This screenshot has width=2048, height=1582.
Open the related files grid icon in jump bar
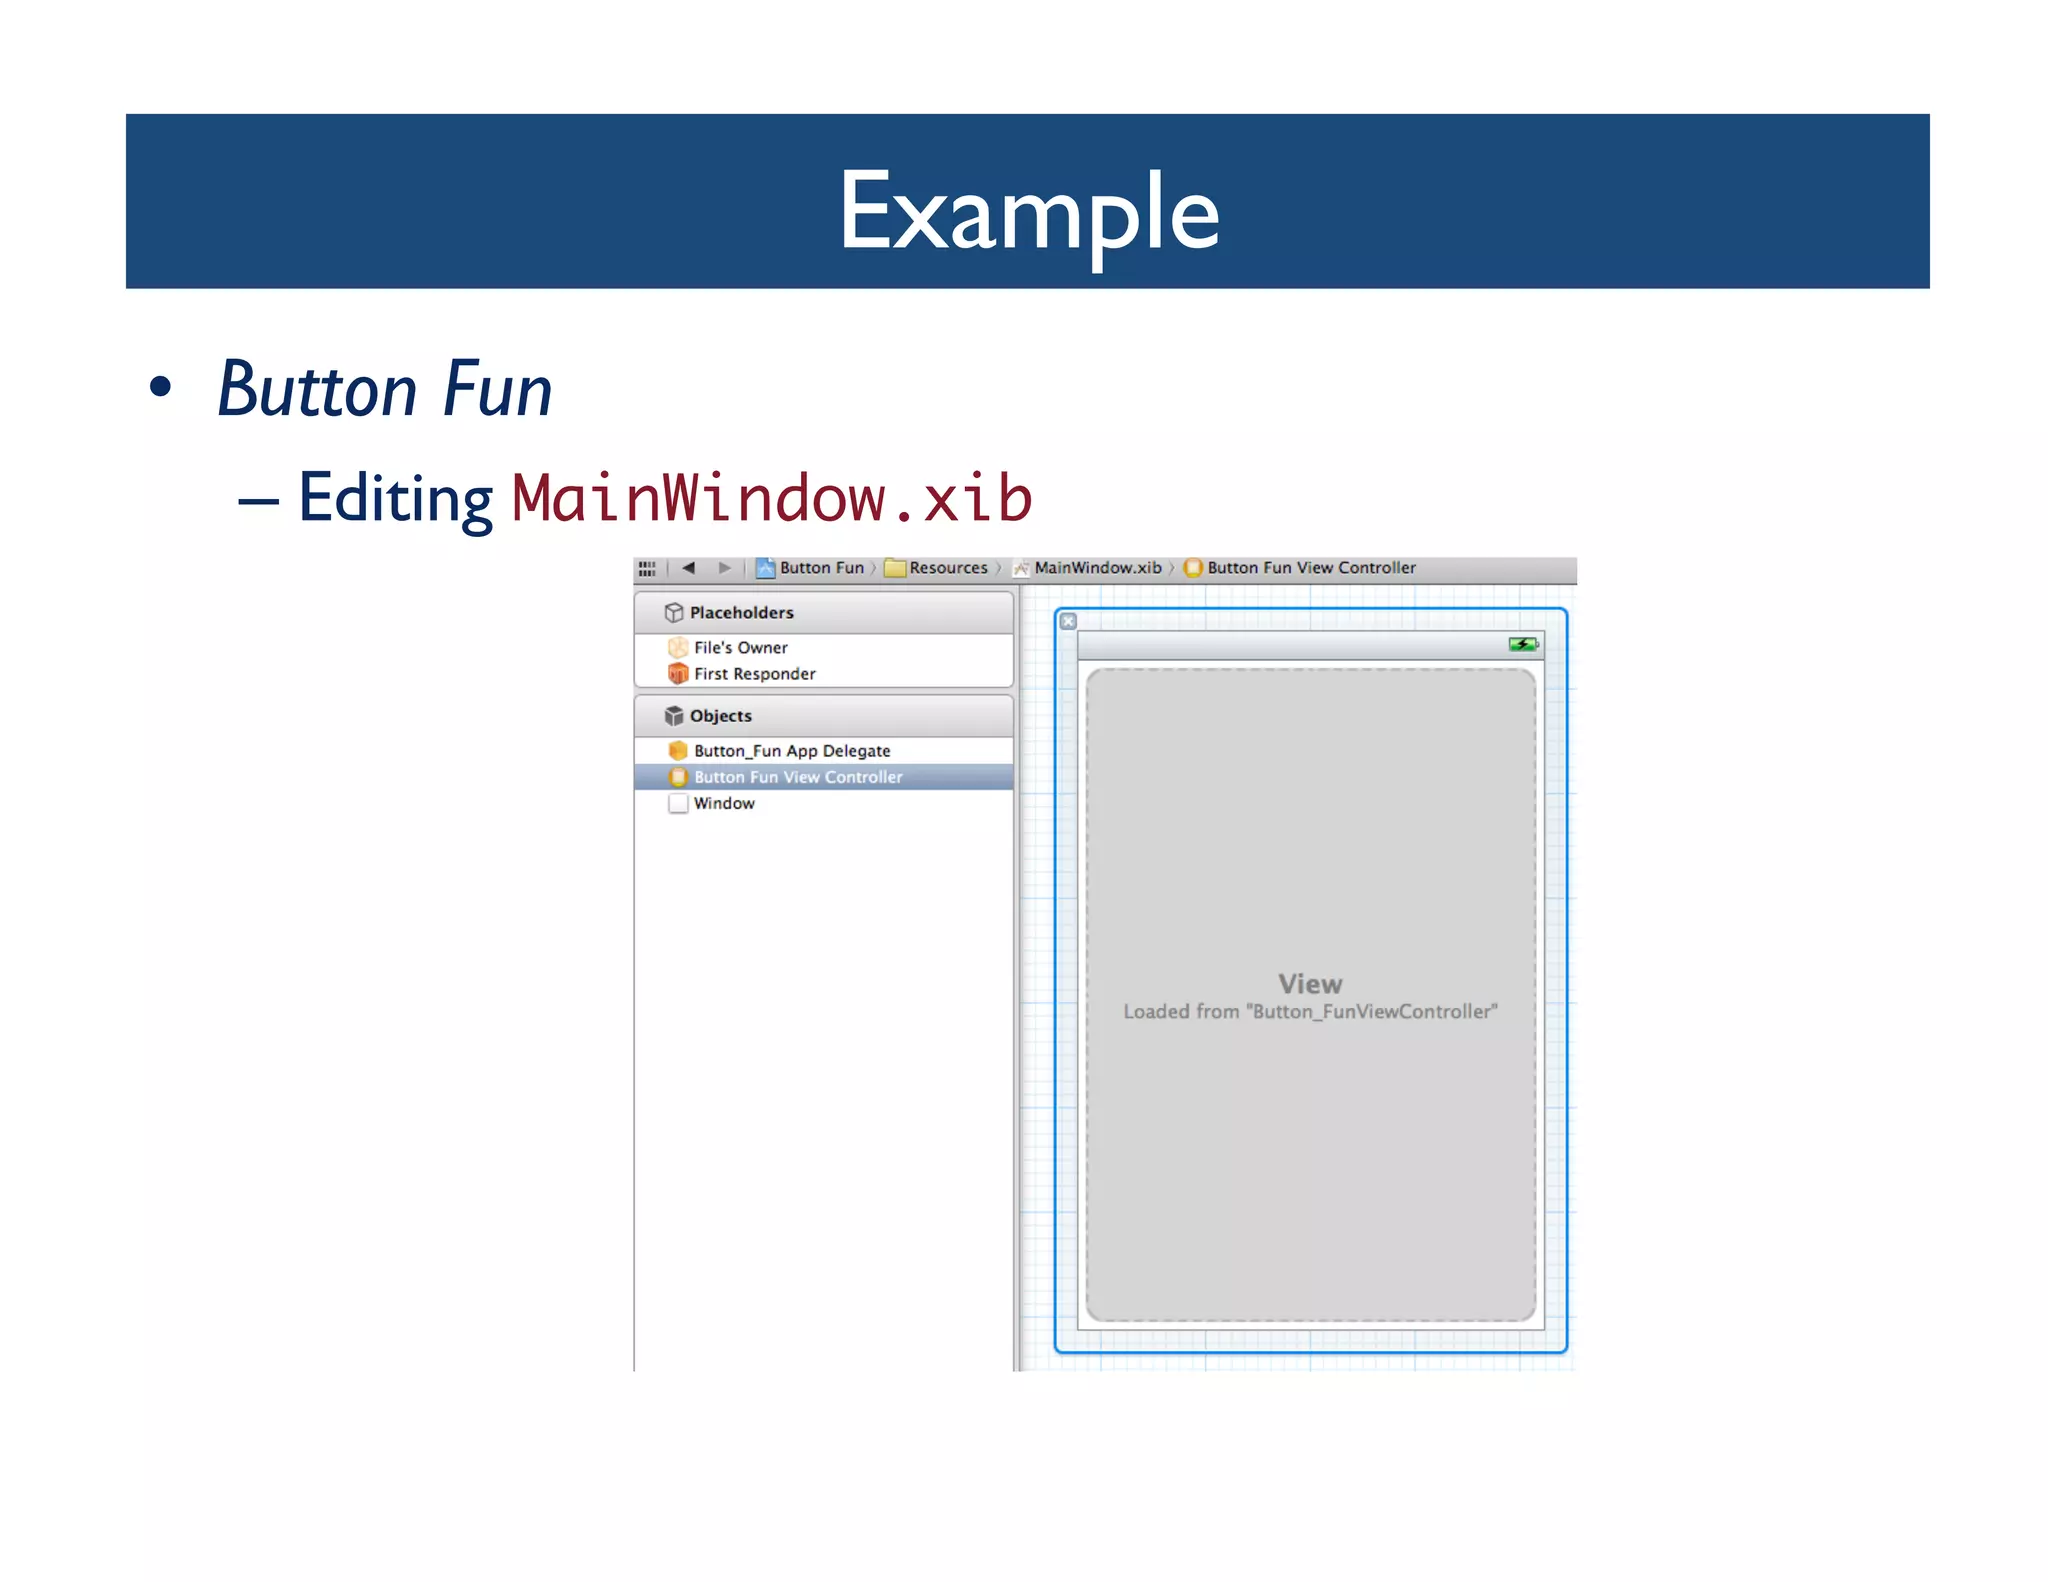point(647,568)
